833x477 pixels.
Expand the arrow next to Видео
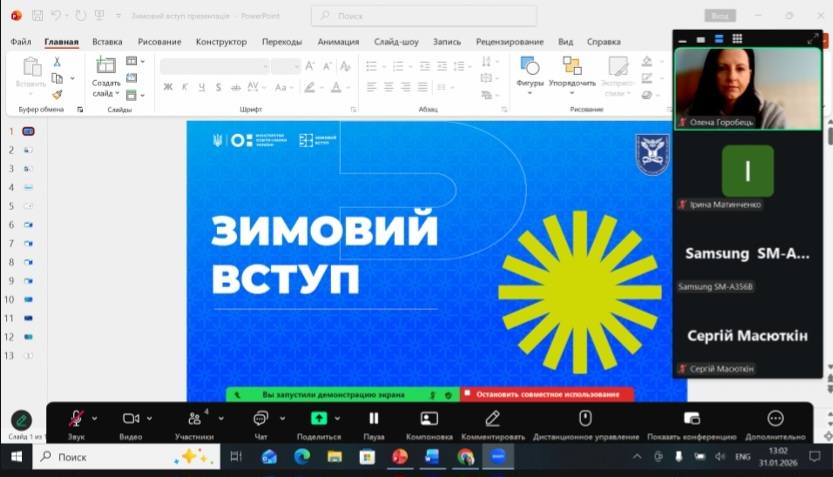point(151,418)
